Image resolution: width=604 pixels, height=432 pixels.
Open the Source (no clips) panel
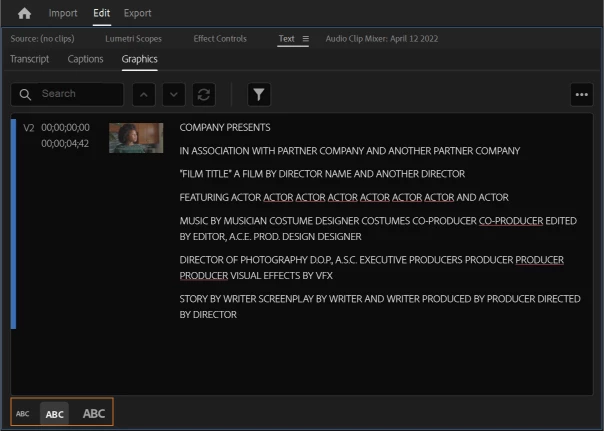tap(42, 39)
